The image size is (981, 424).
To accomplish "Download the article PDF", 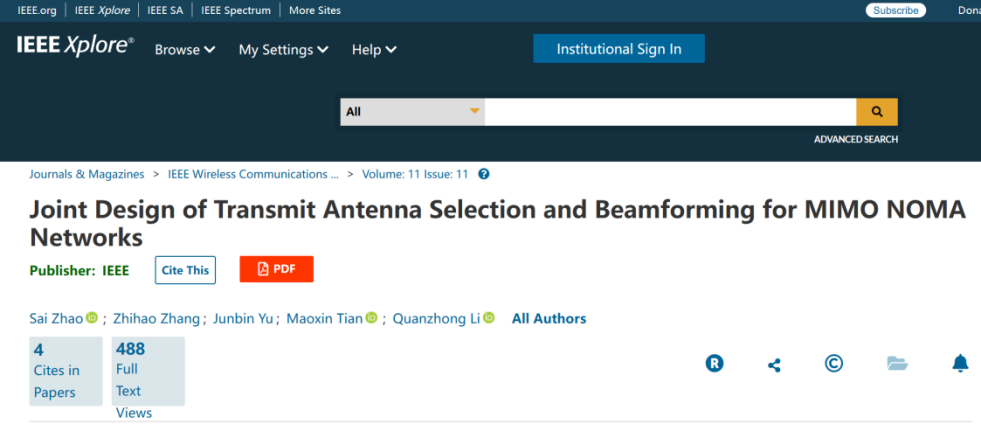I will click(x=276, y=269).
